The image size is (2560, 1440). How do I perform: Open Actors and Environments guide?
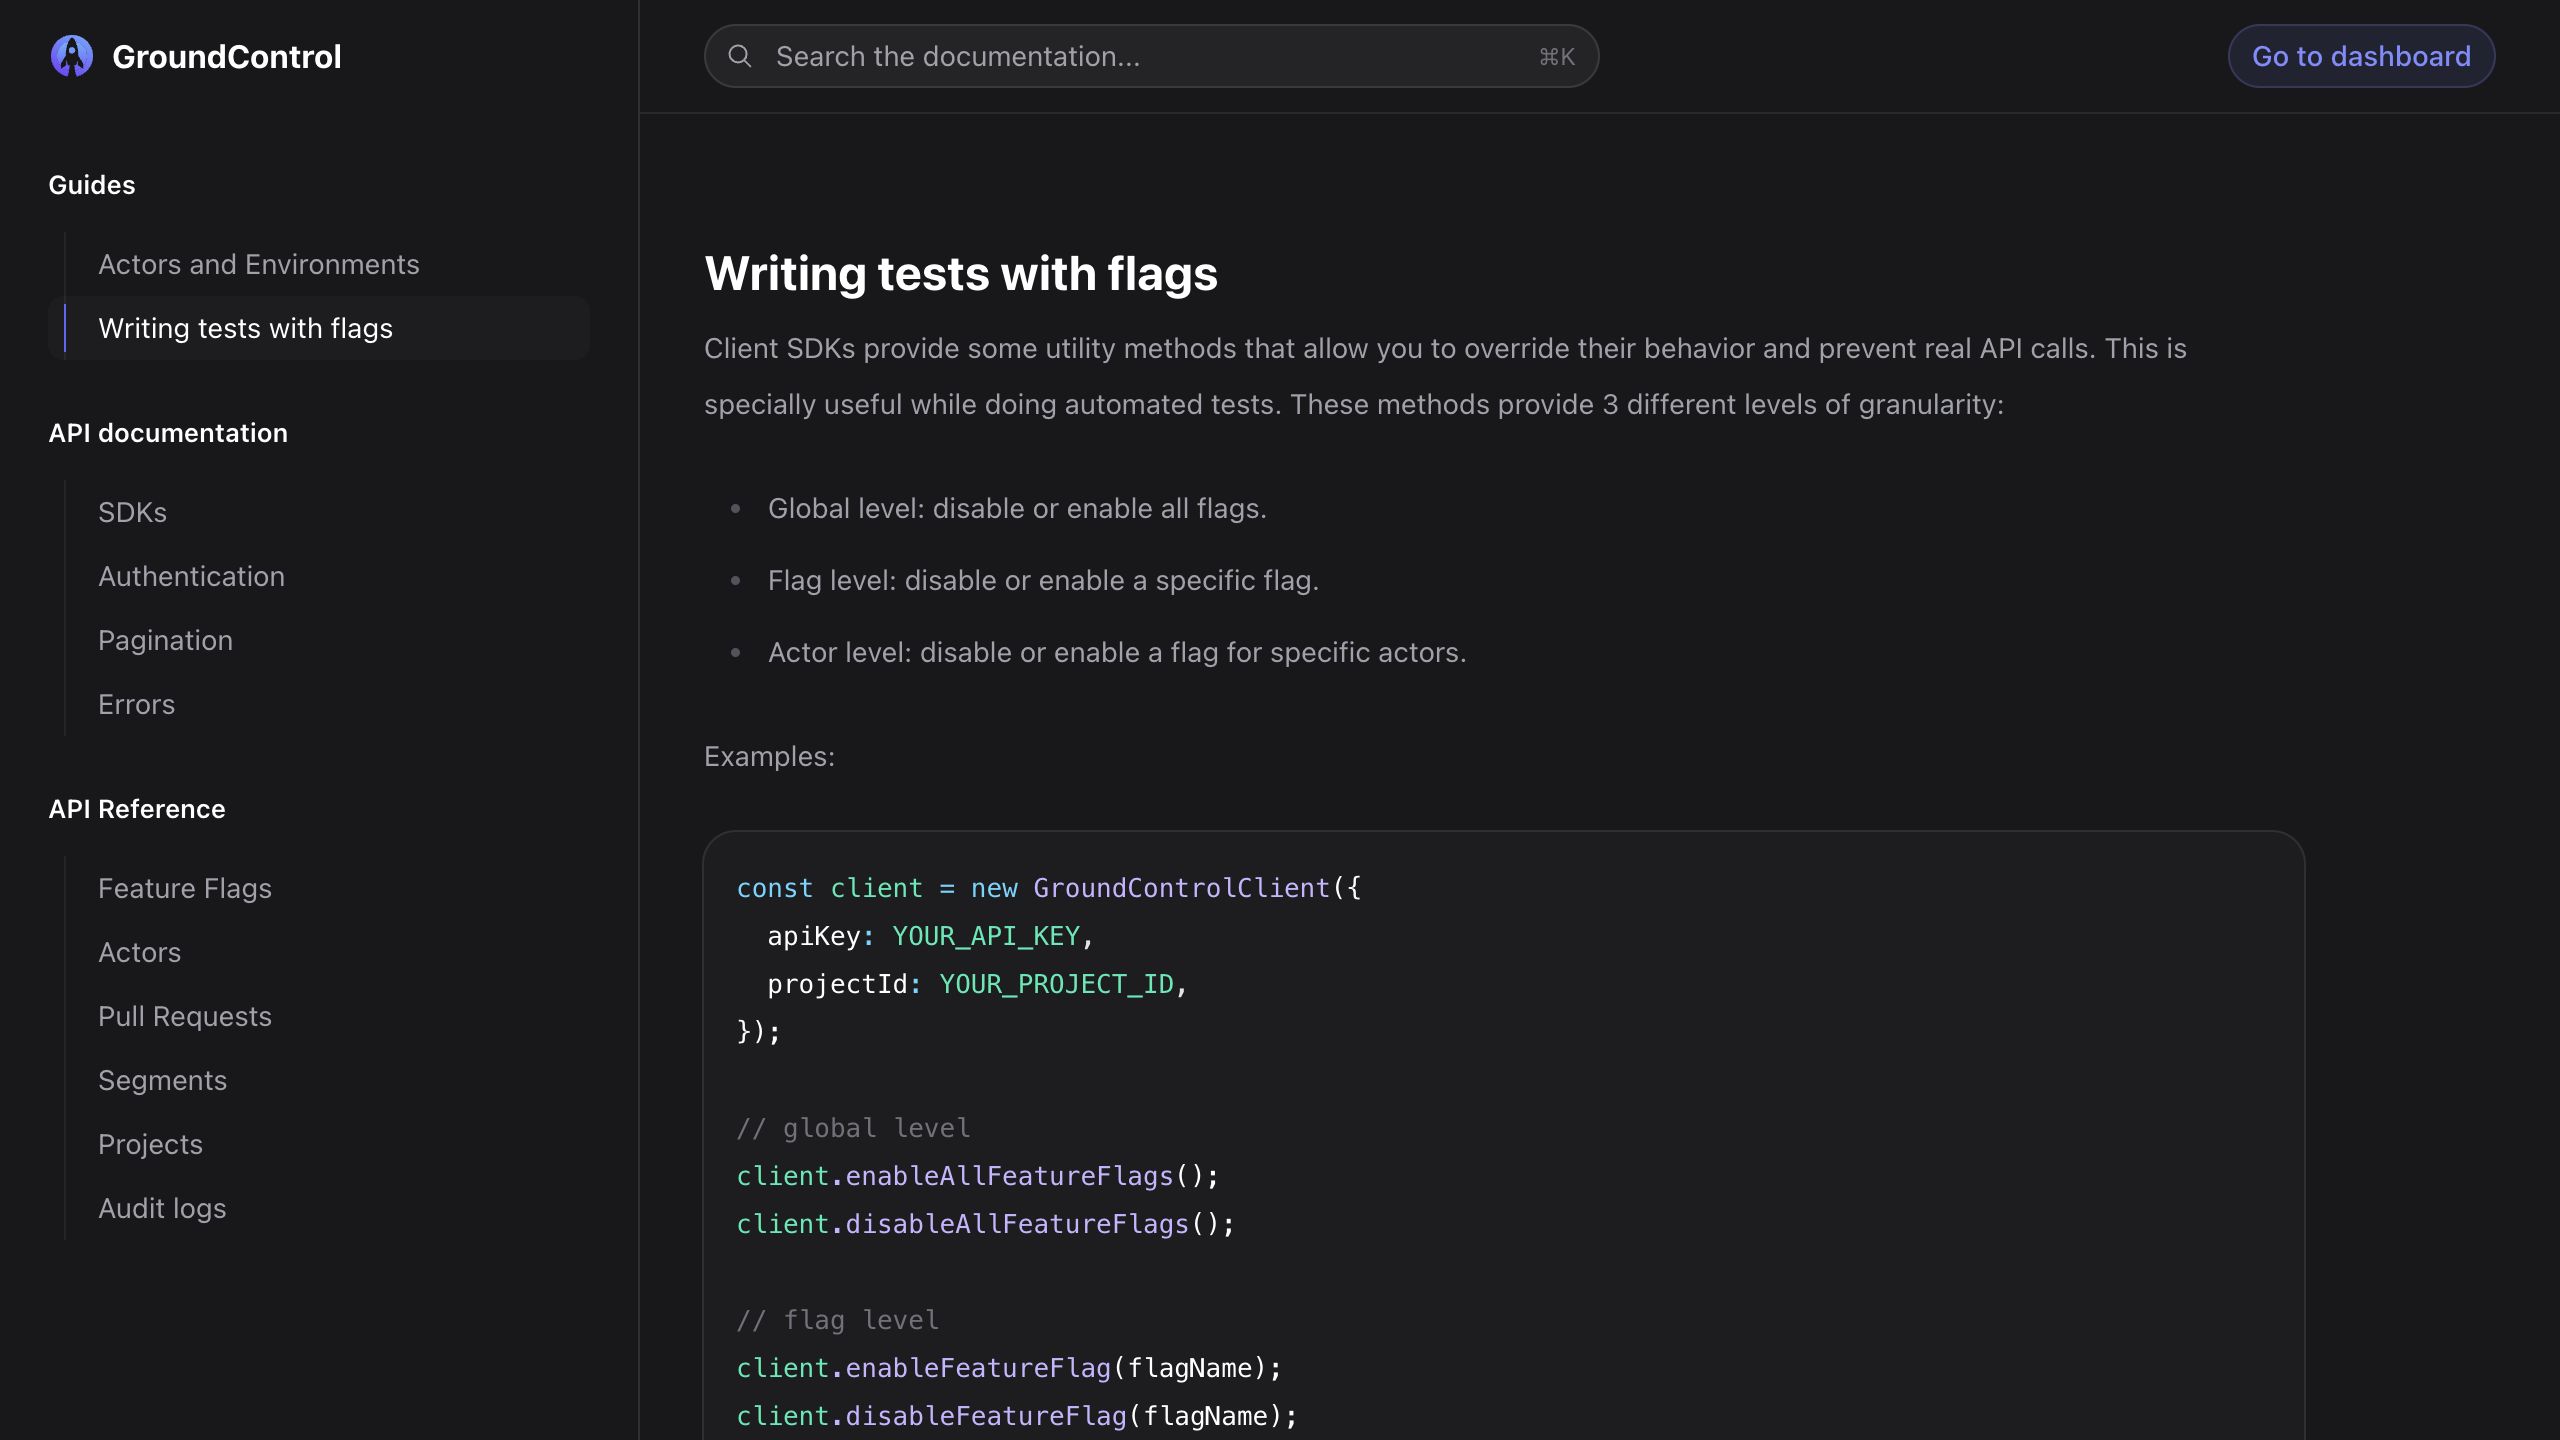[259, 264]
